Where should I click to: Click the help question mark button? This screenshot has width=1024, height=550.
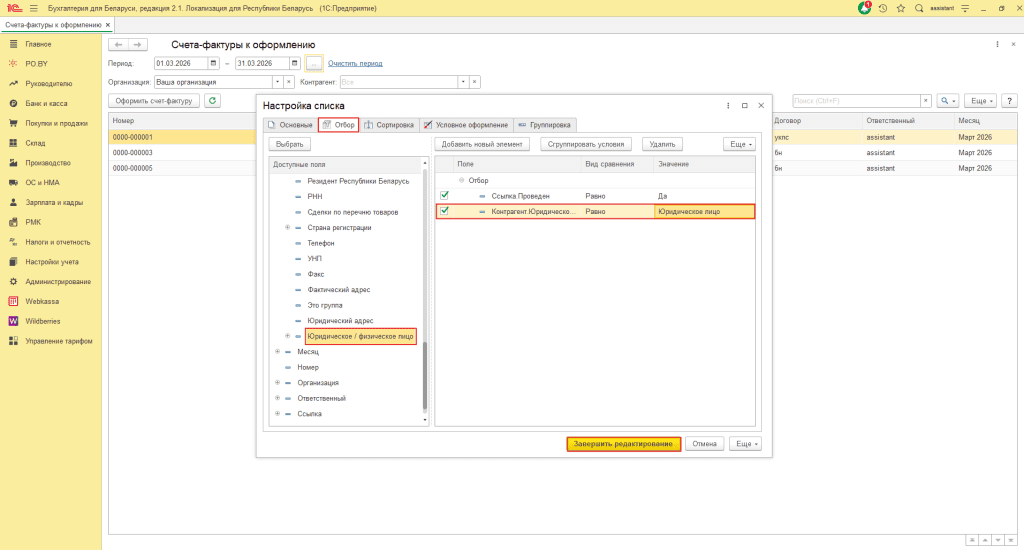[x=1009, y=101]
